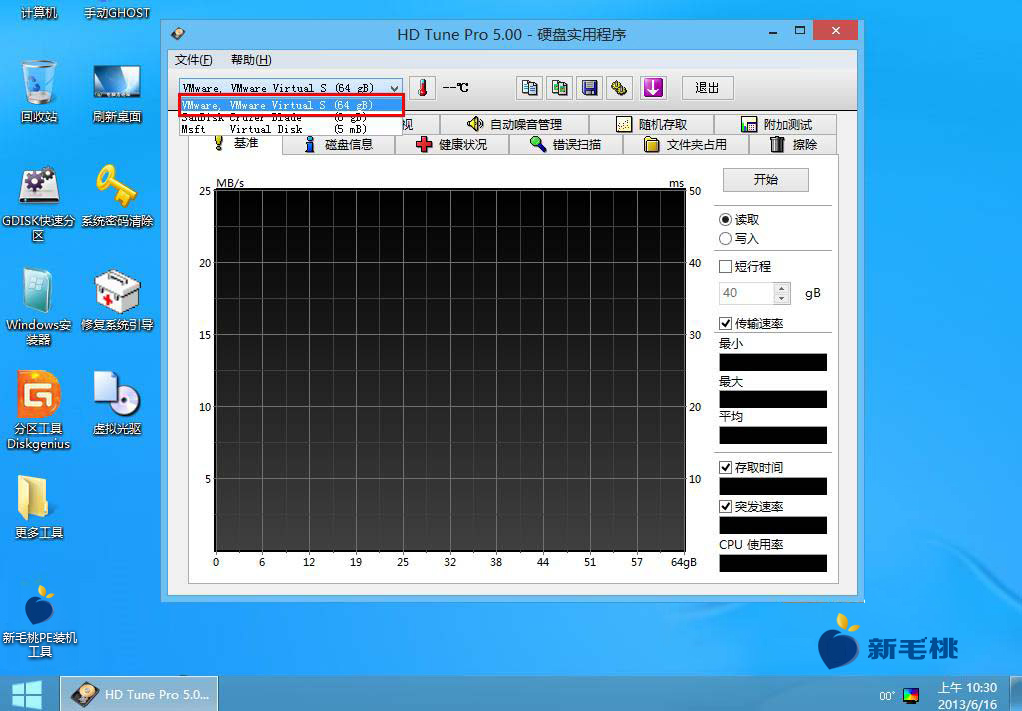The image size is (1022, 711).
Task: Uncheck the 突发速率 checkbox
Action: click(725, 506)
